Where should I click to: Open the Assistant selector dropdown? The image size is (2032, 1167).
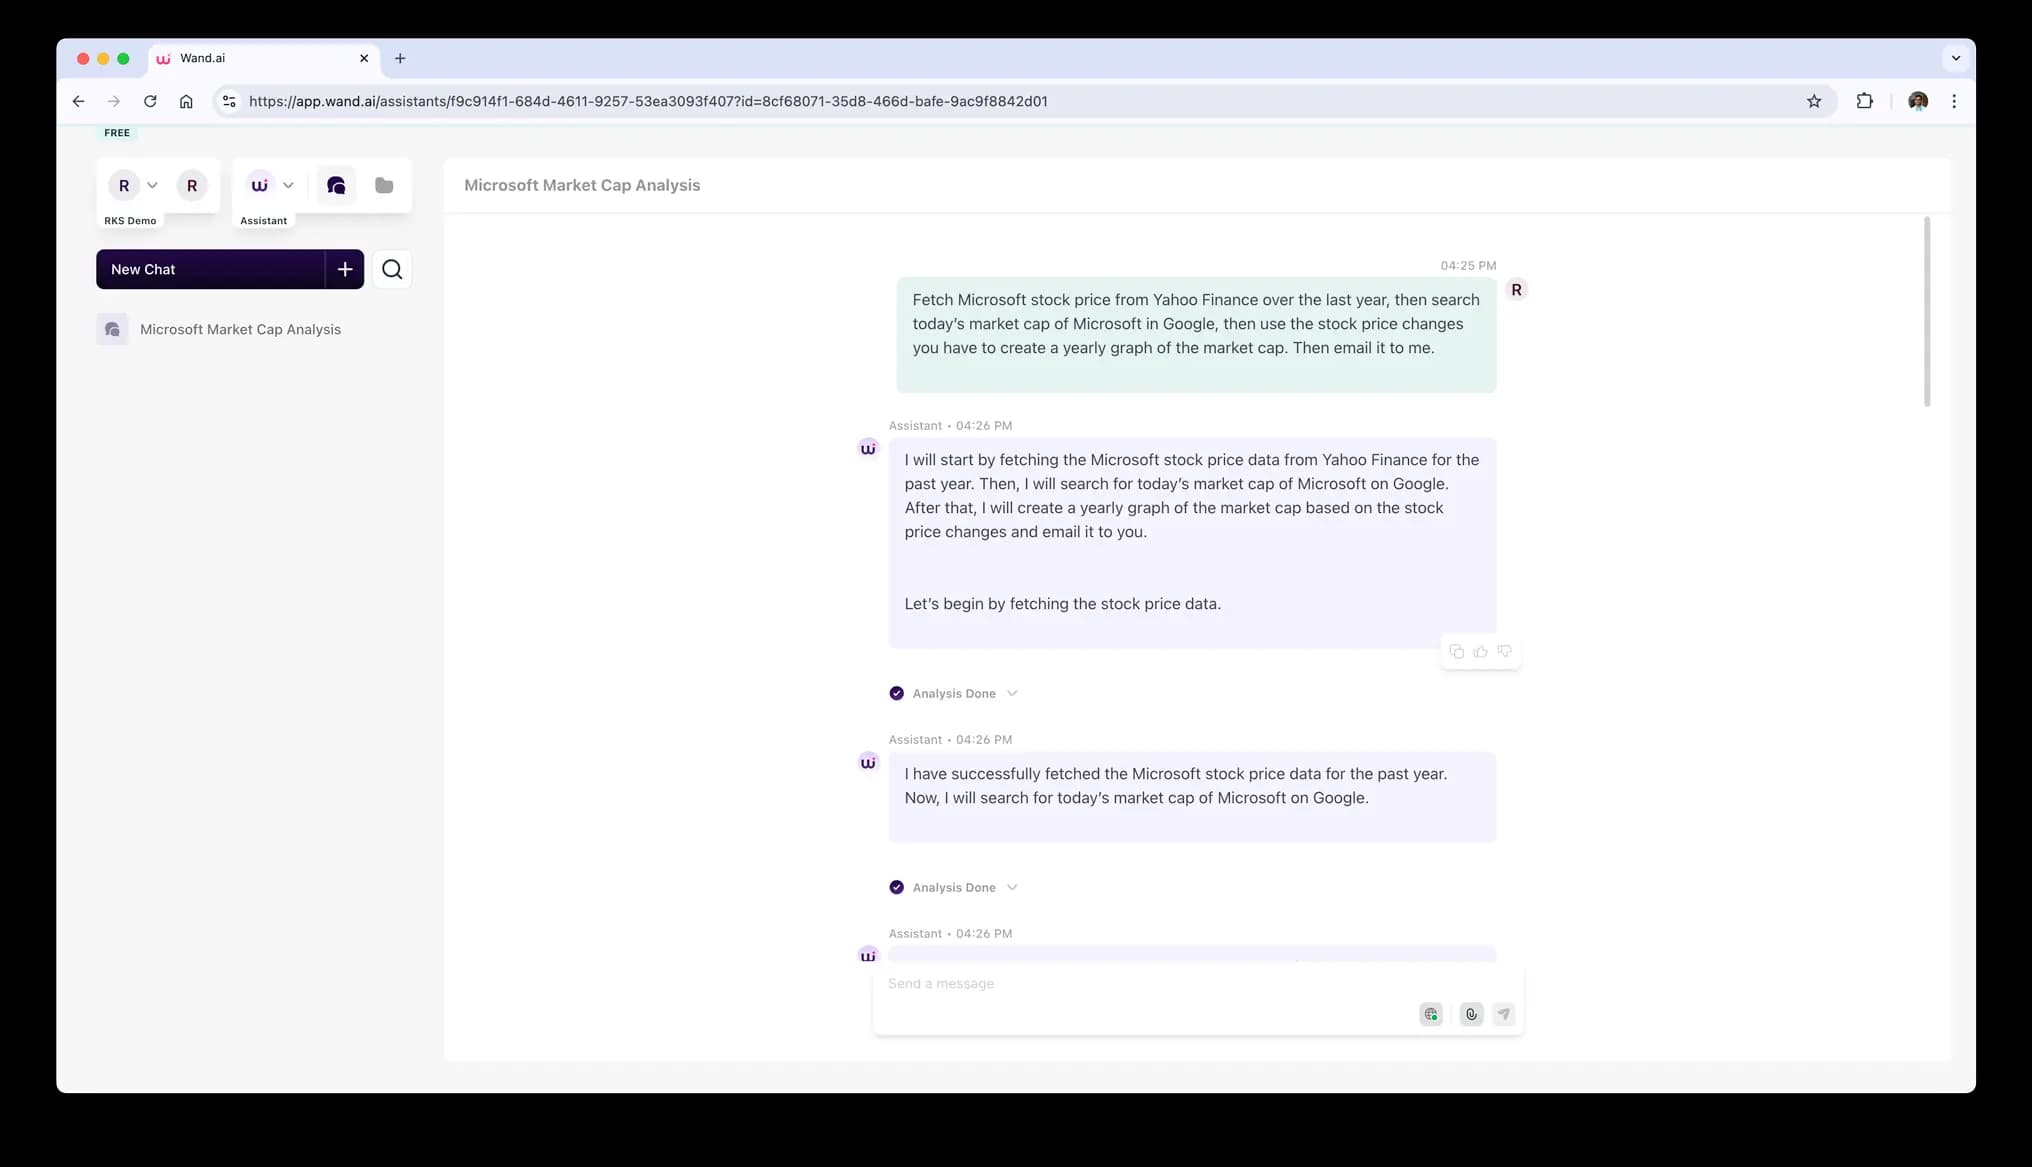pyautogui.click(x=288, y=185)
